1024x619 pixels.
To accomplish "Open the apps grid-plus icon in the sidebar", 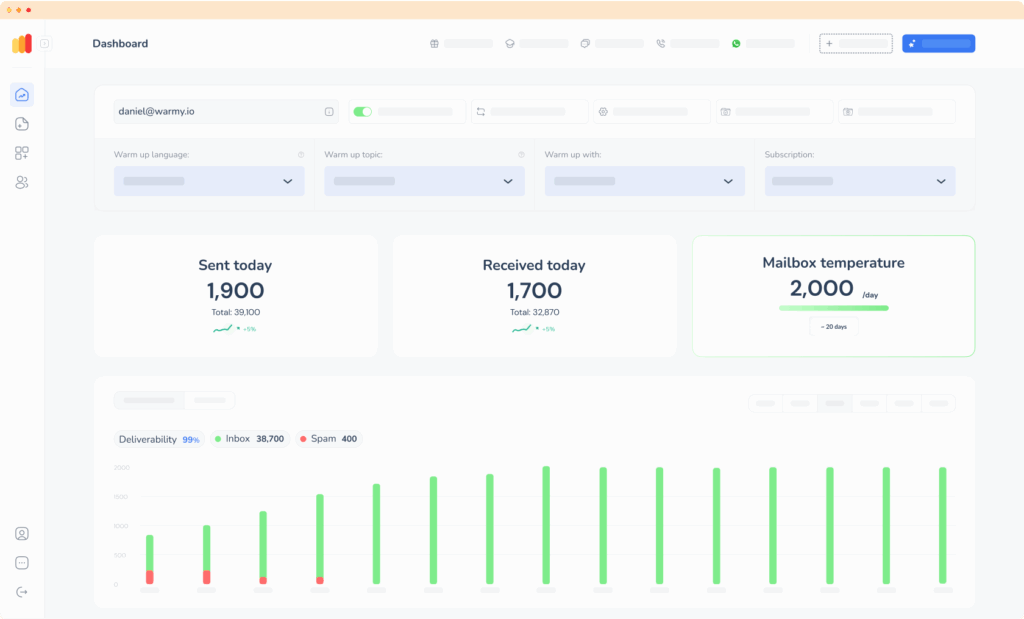I will click(22, 153).
